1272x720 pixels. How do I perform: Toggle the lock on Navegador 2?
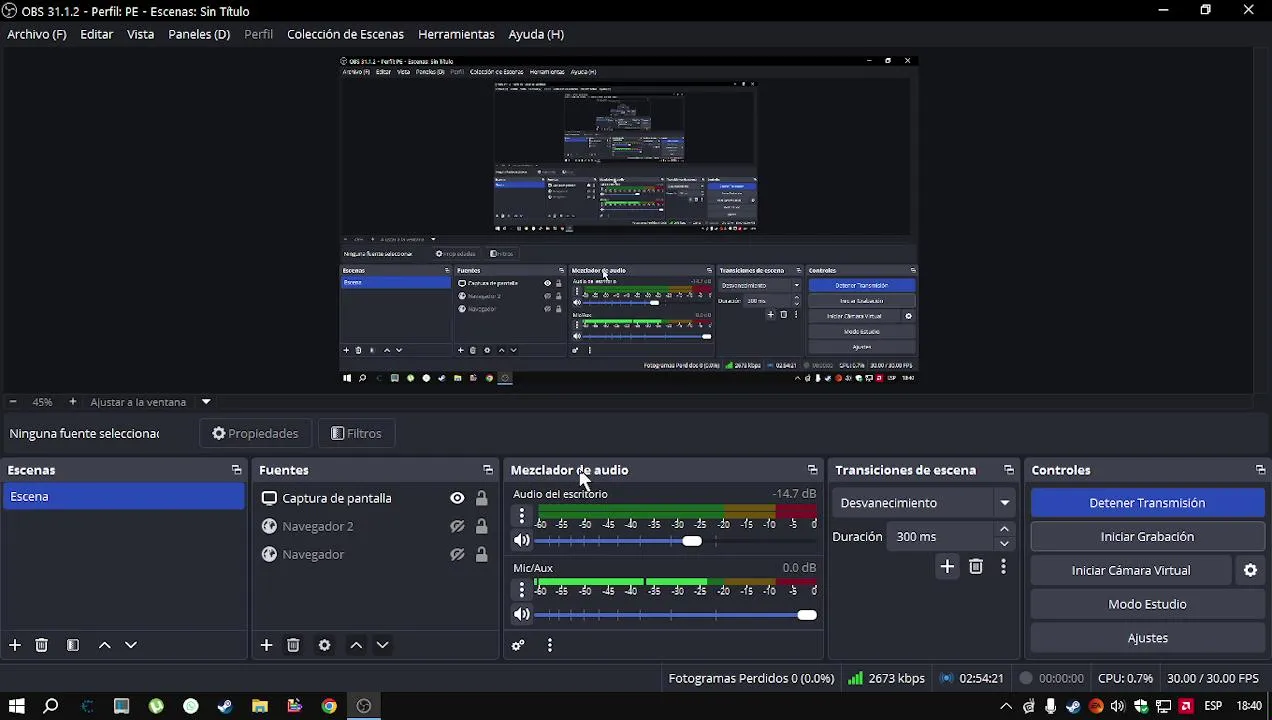coord(481,526)
